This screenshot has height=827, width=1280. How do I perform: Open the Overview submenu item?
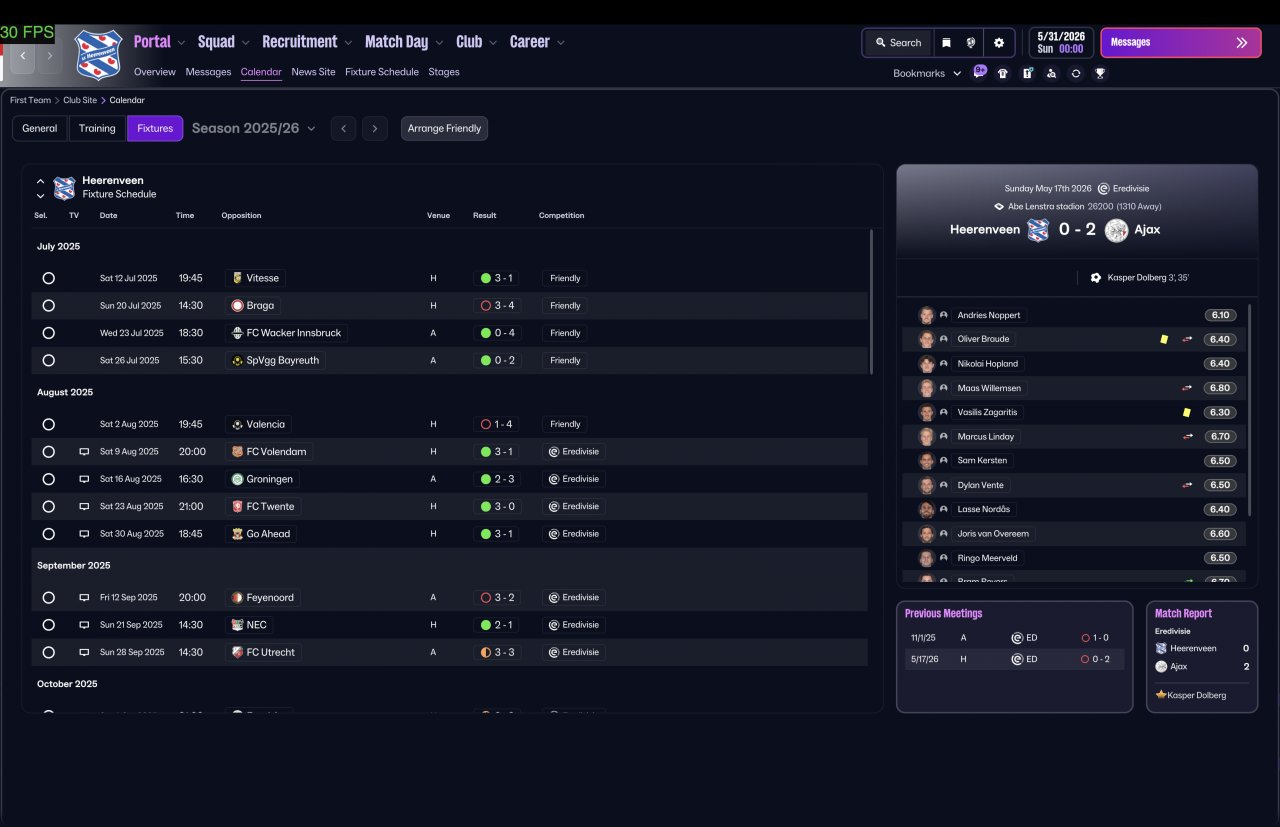(154, 72)
